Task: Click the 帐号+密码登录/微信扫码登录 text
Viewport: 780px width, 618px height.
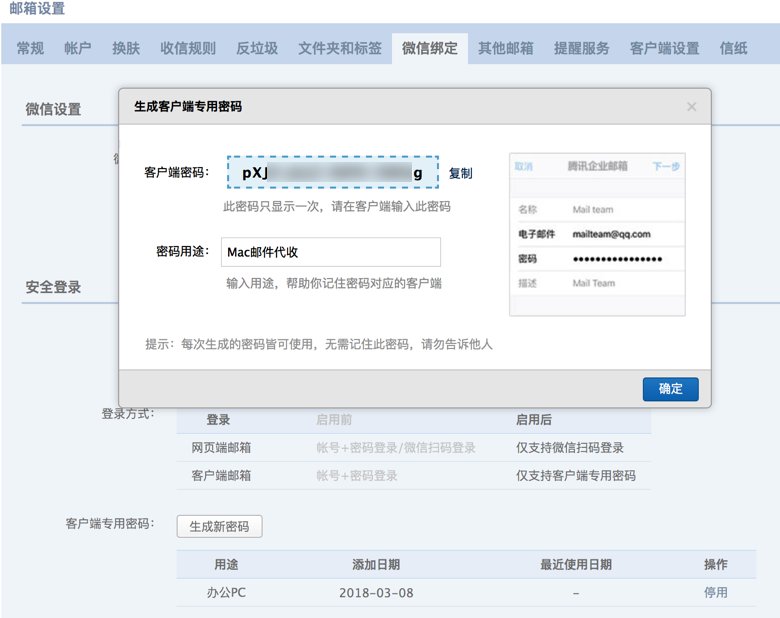Action: coord(396,447)
